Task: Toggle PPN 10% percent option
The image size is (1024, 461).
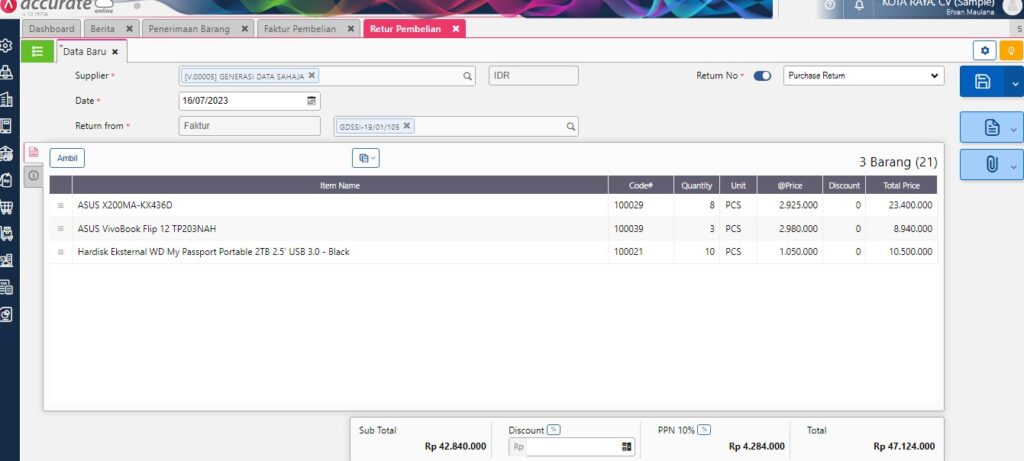Action: coord(705,430)
